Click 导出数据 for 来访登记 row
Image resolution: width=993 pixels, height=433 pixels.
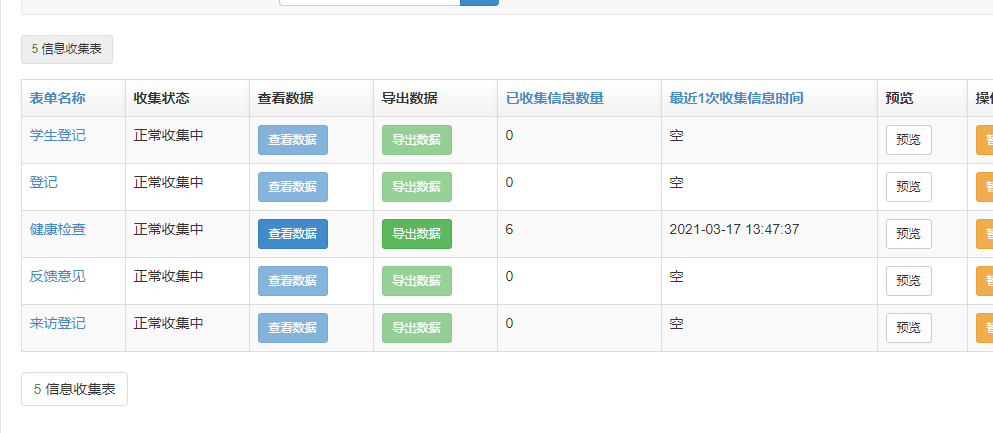click(417, 327)
